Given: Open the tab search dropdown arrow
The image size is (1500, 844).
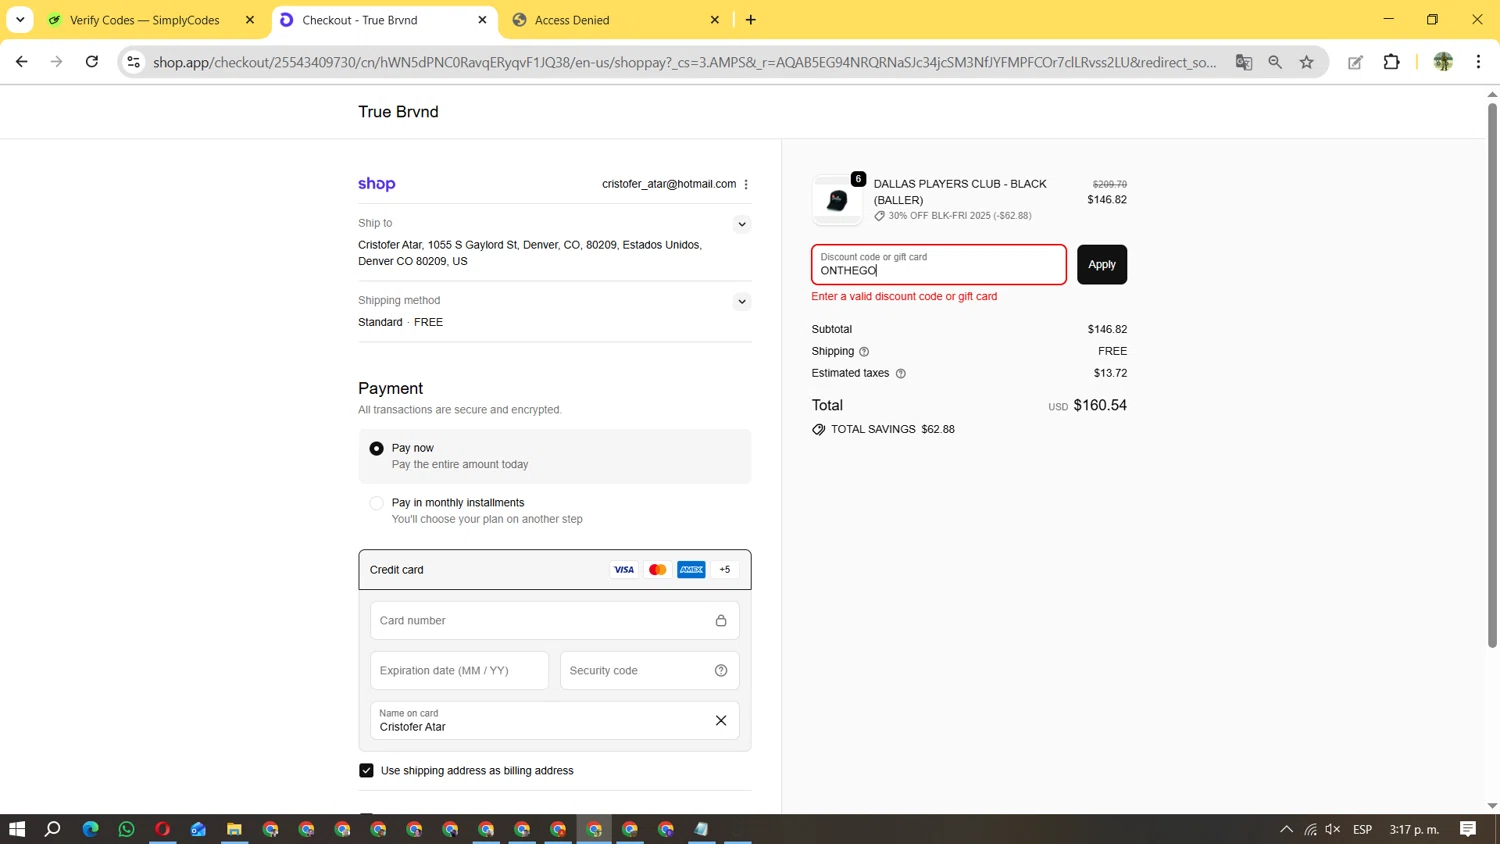Looking at the screenshot, I should 20,19.
